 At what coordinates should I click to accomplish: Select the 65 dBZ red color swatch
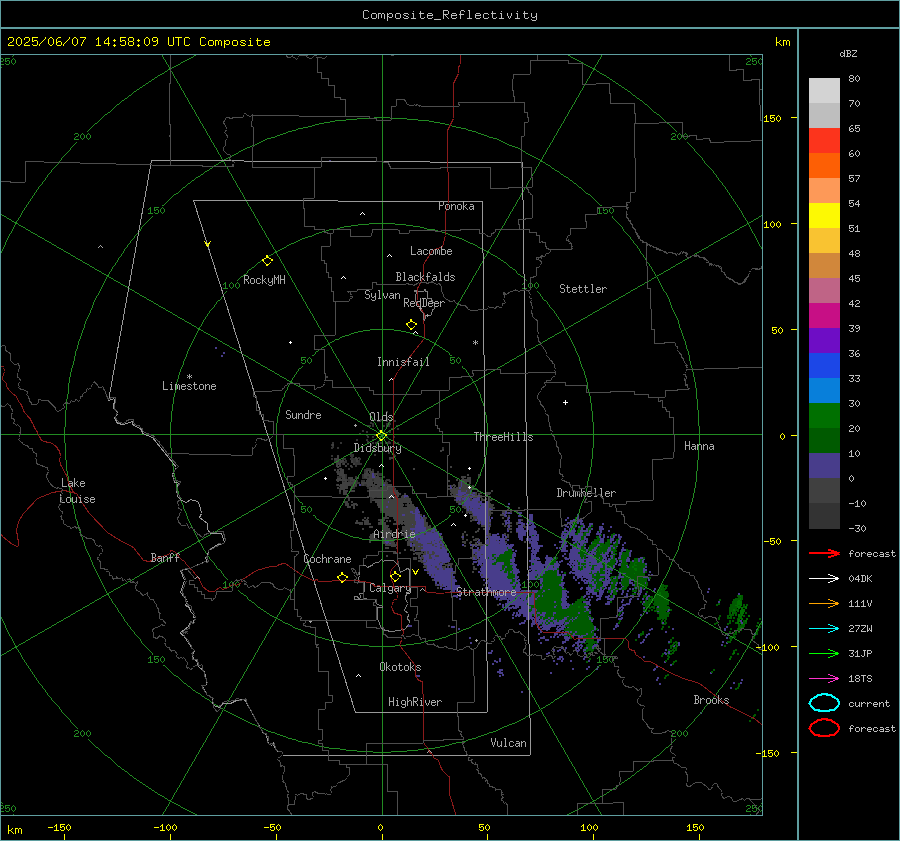point(824,140)
